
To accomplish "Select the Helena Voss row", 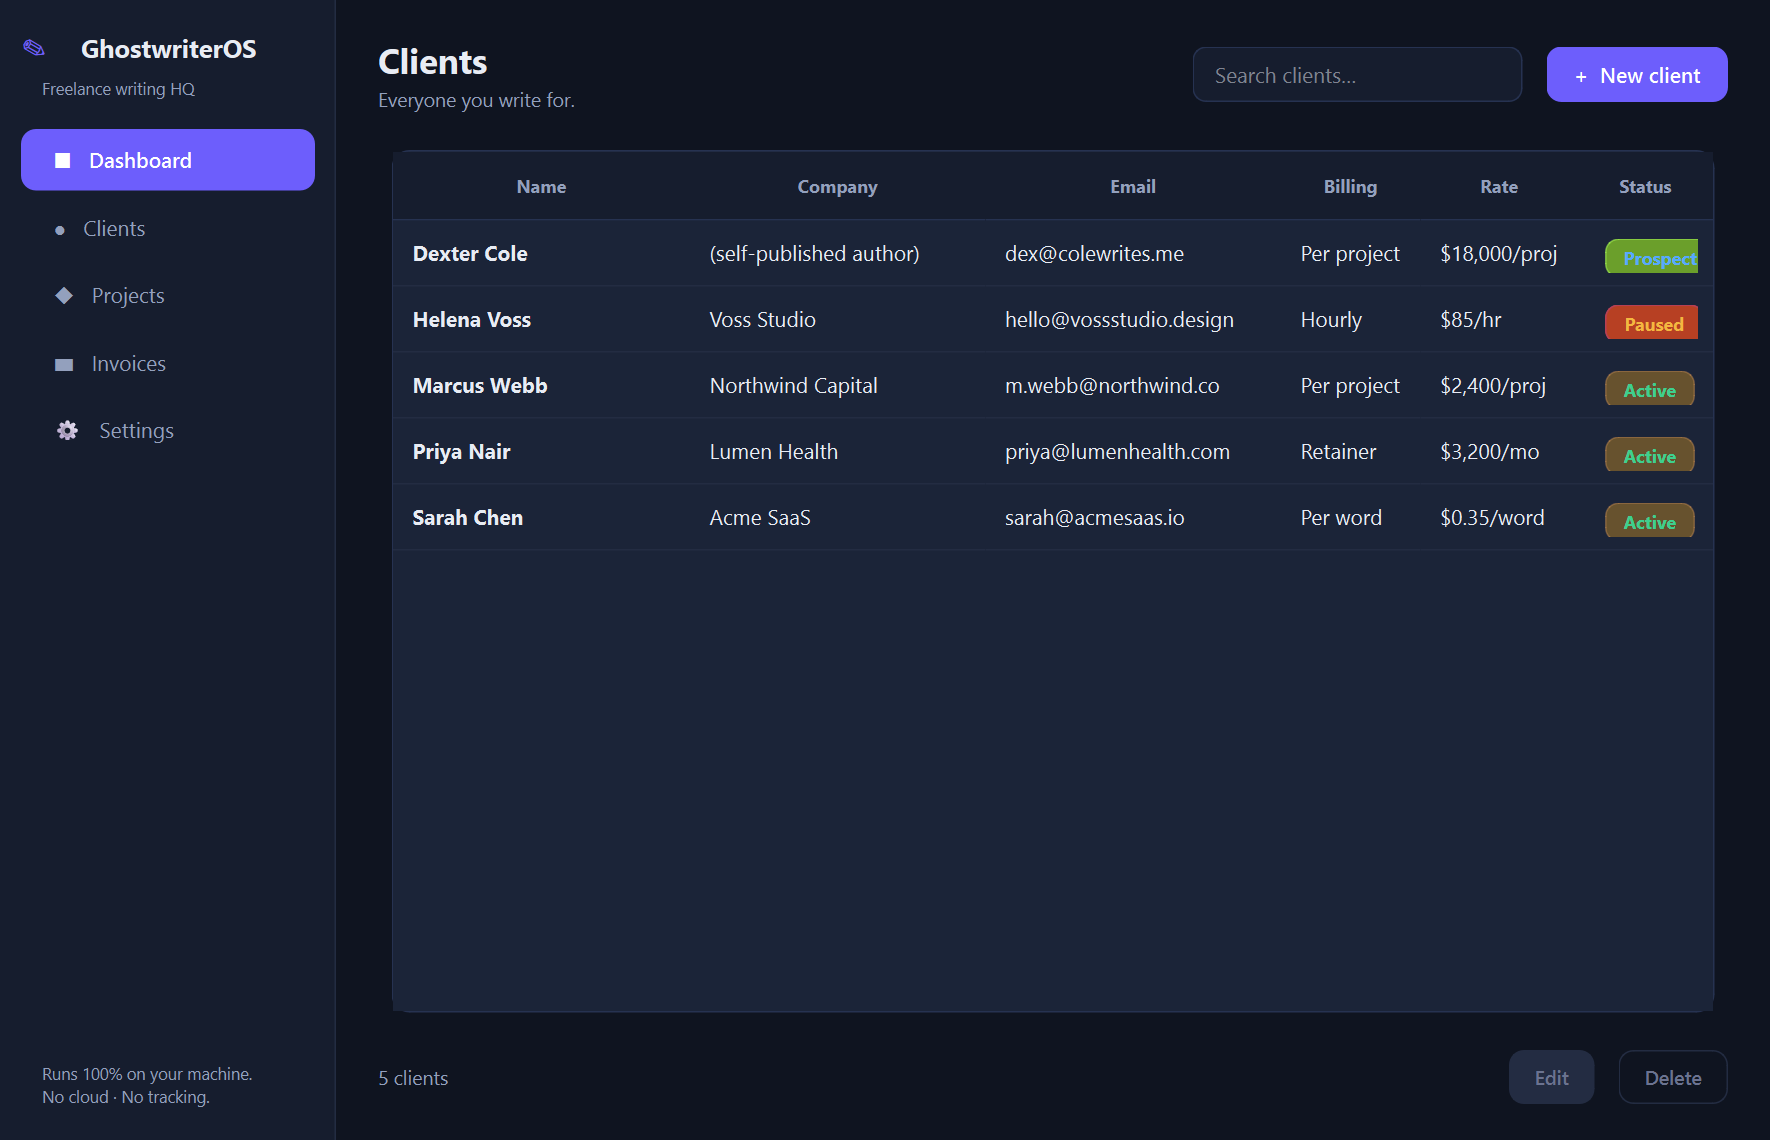I will click(1053, 319).
